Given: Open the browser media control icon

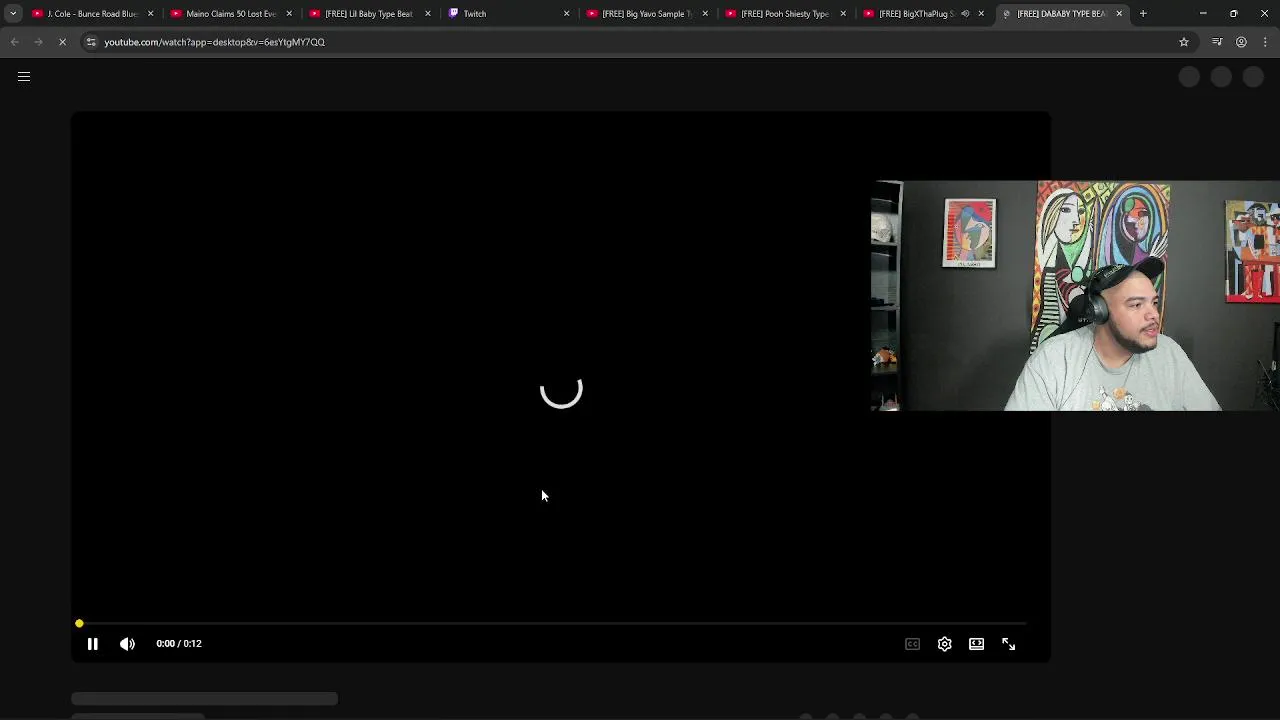Looking at the screenshot, I should click(x=1217, y=42).
